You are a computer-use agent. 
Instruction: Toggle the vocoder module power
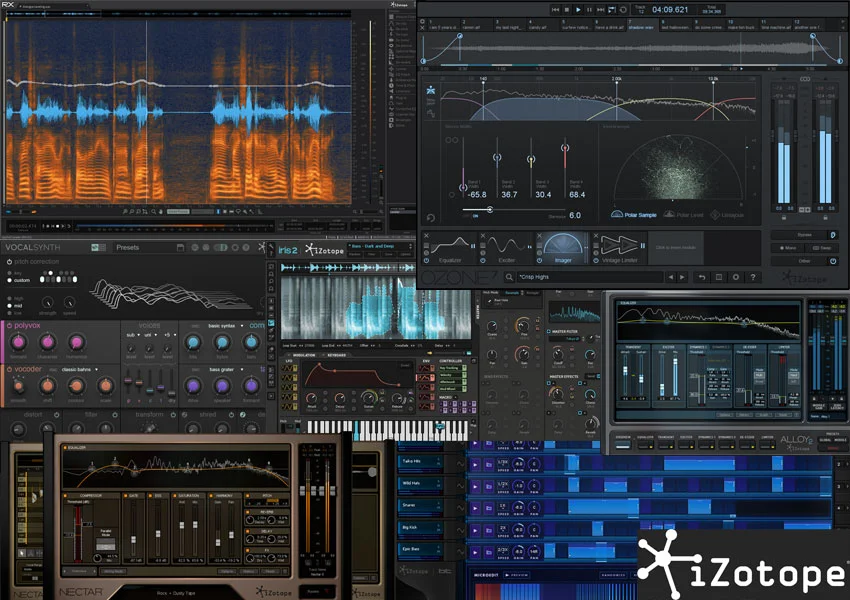pyautogui.click(x=9, y=369)
